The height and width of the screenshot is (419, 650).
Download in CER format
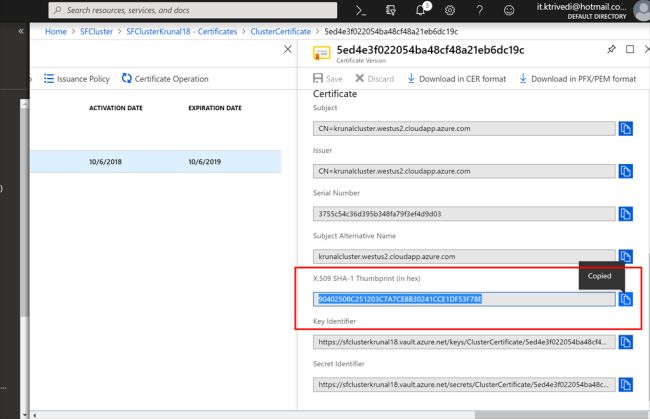(x=456, y=79)
